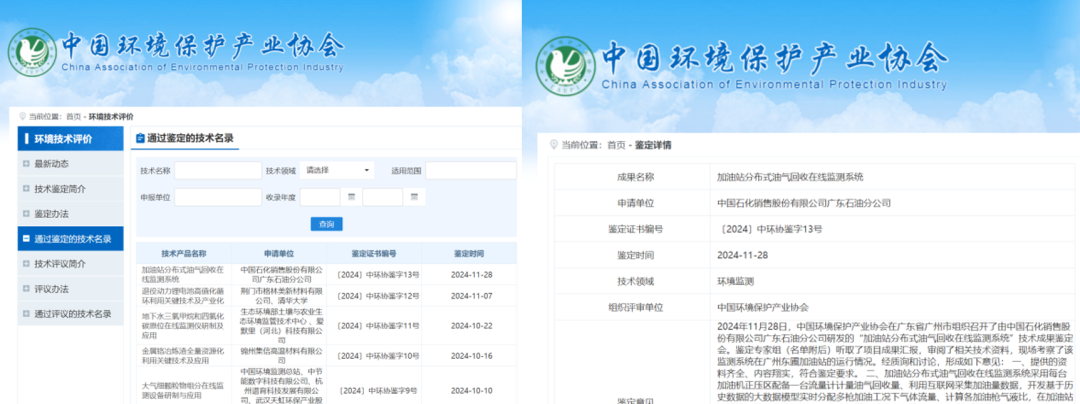Select certificate number 中环协鉴字13号 in the list table
1080x404 pixels.
[x=378, y=275]
